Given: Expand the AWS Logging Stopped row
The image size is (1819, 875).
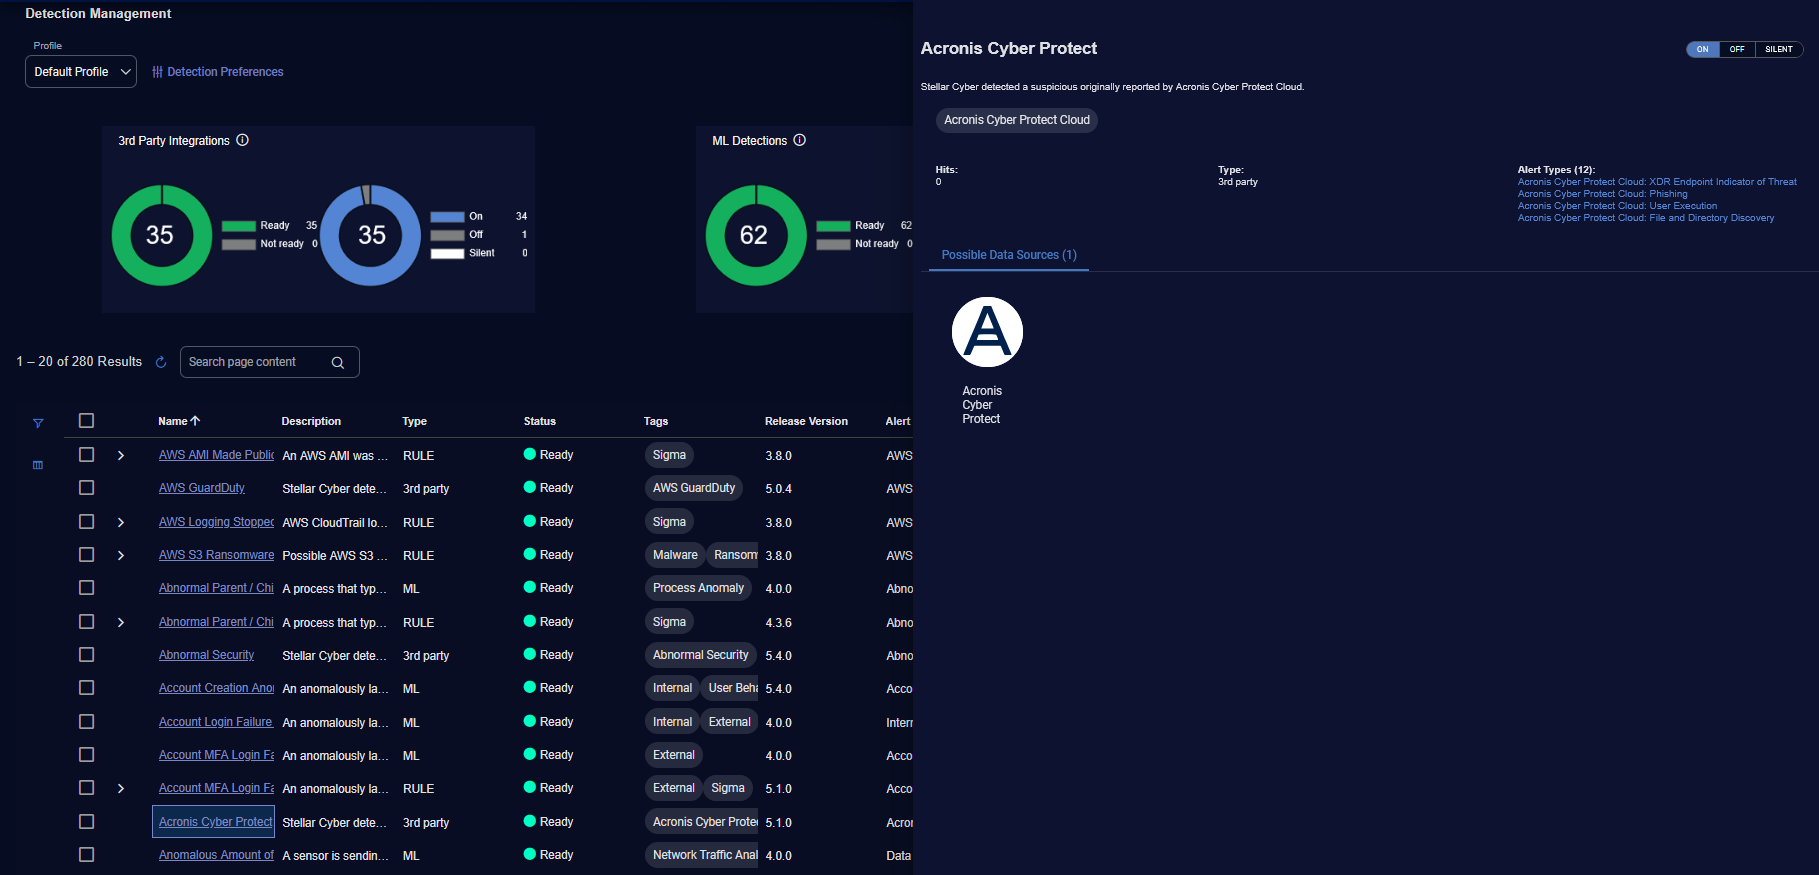Looking at the screenshot, I should tap(121, 522).
